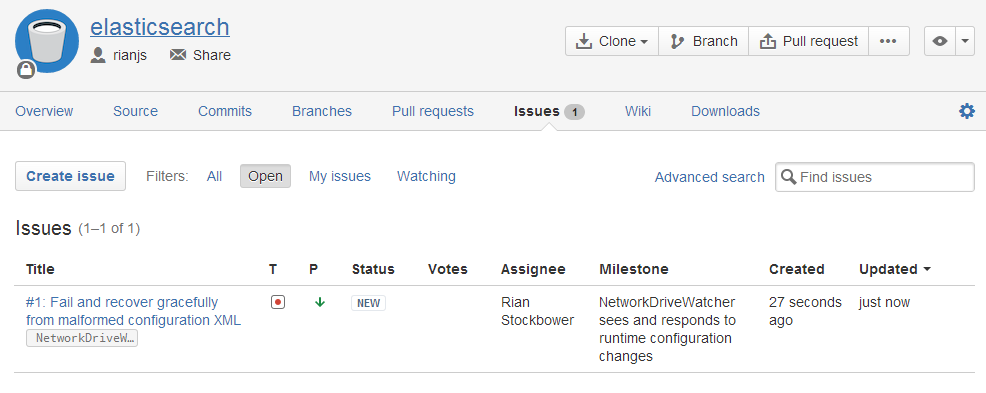Sort by the Votes column header
The height and width of the screenshot is (393, 986).
point(448,269)
